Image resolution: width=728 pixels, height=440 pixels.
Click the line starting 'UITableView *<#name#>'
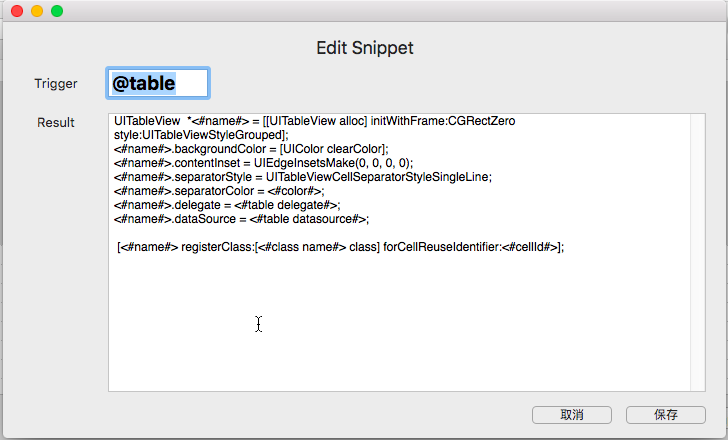pyautogui.click(x=314, y=121)
